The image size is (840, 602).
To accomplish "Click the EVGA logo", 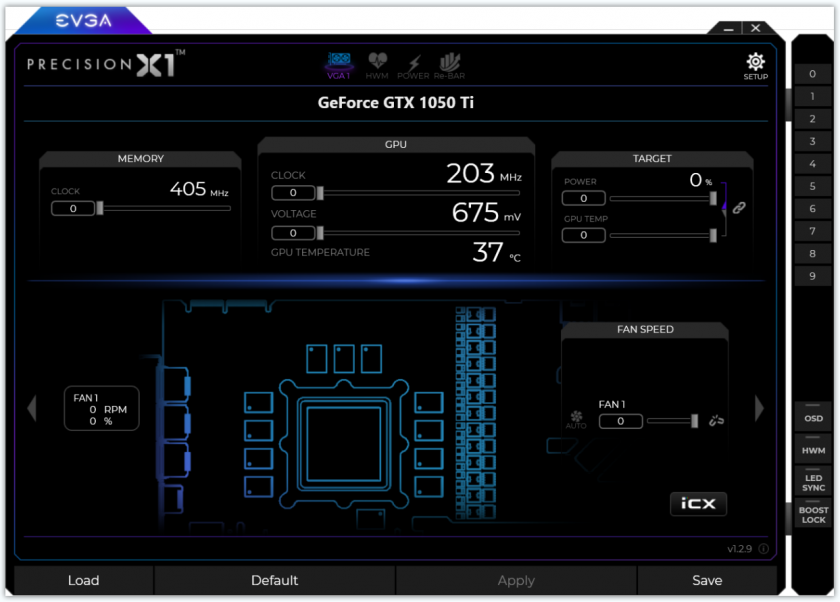I will click(84, 21).
